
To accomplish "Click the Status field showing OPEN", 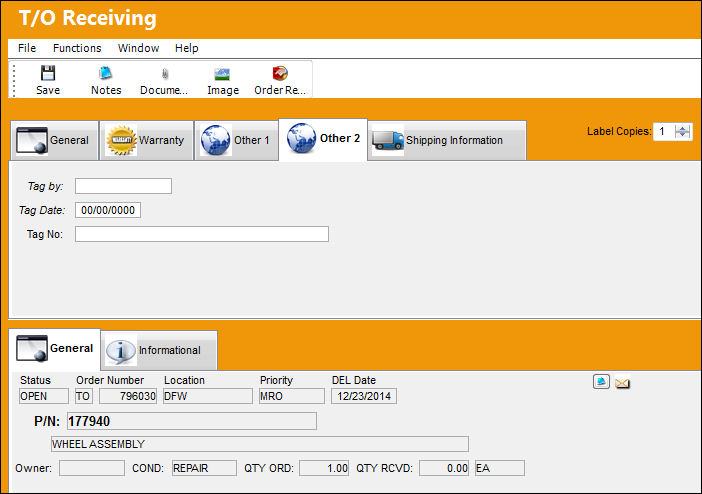I will (44, 396).
